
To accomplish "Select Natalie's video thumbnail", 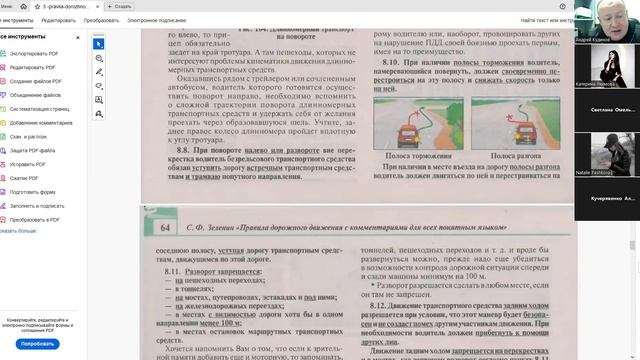I will (x=607, y=154).
